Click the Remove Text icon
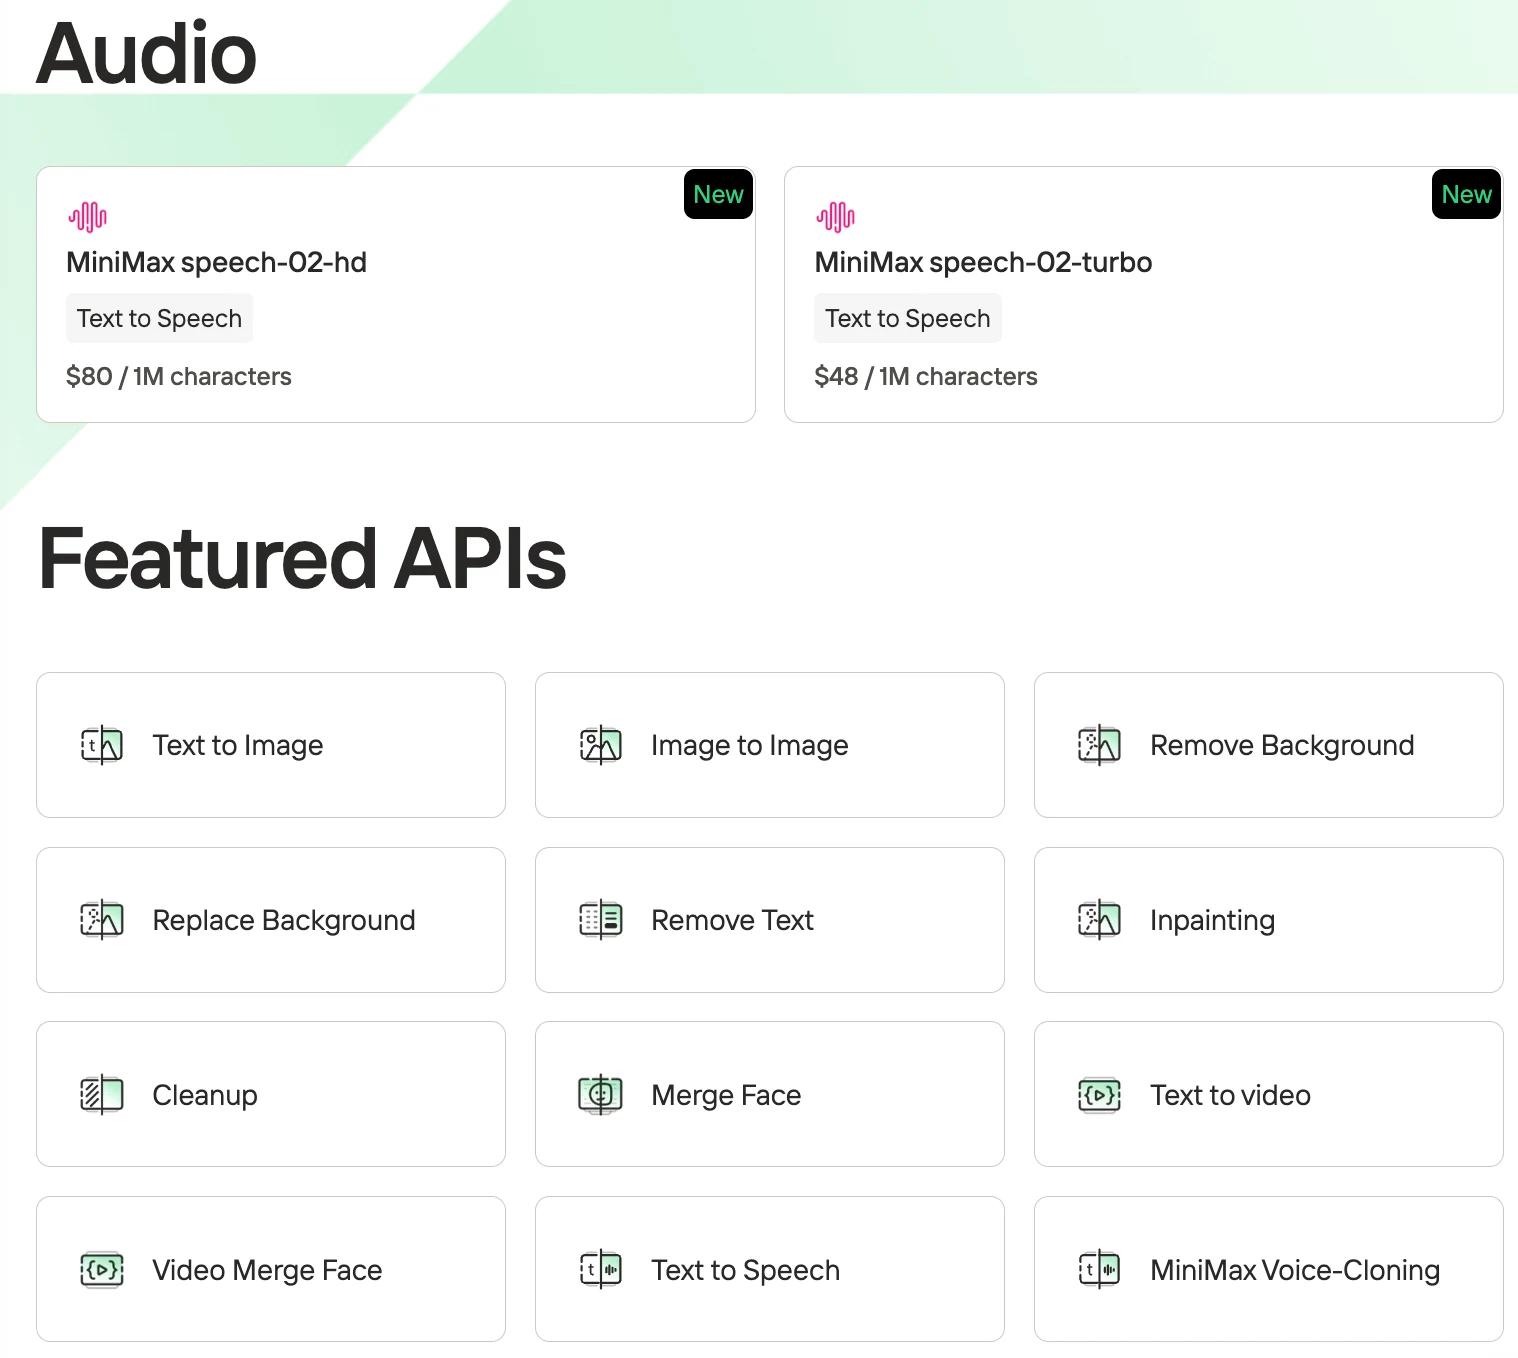This screenshot has width=1518, height=1358. [x=600, y=920]
